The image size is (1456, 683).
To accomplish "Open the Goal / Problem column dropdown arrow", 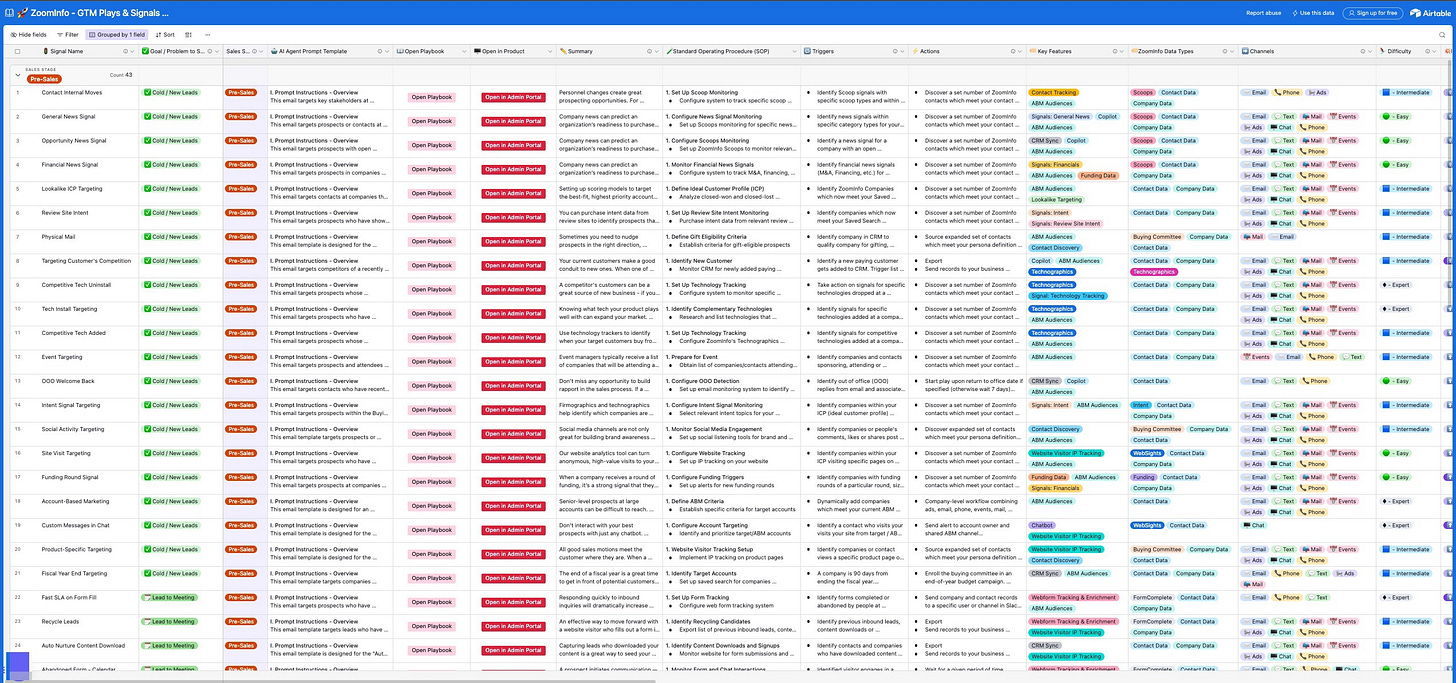I will (x=217, y=51).
